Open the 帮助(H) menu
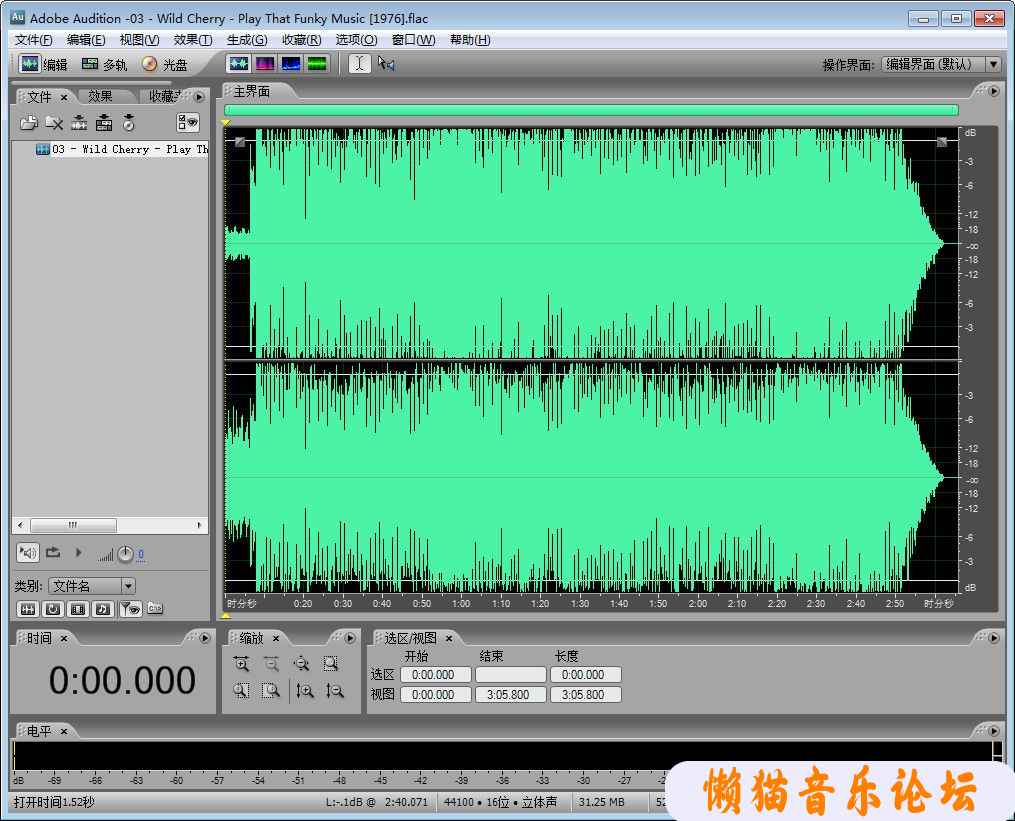 470,40
